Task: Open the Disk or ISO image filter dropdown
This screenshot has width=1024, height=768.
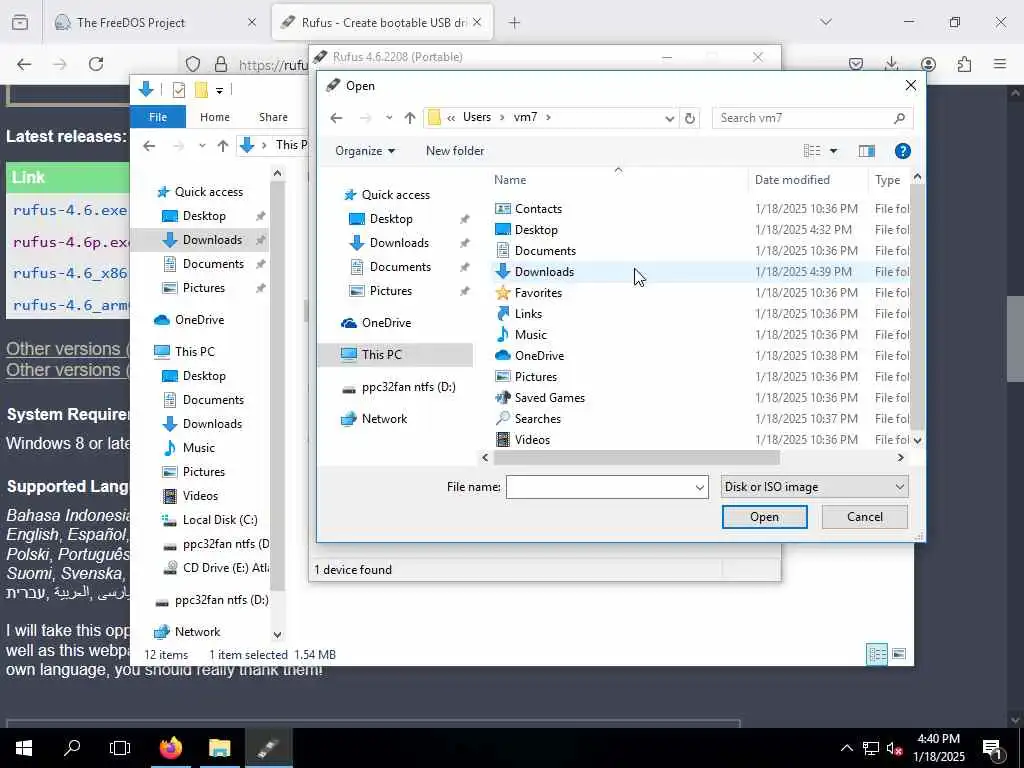Action: point(814,487)
